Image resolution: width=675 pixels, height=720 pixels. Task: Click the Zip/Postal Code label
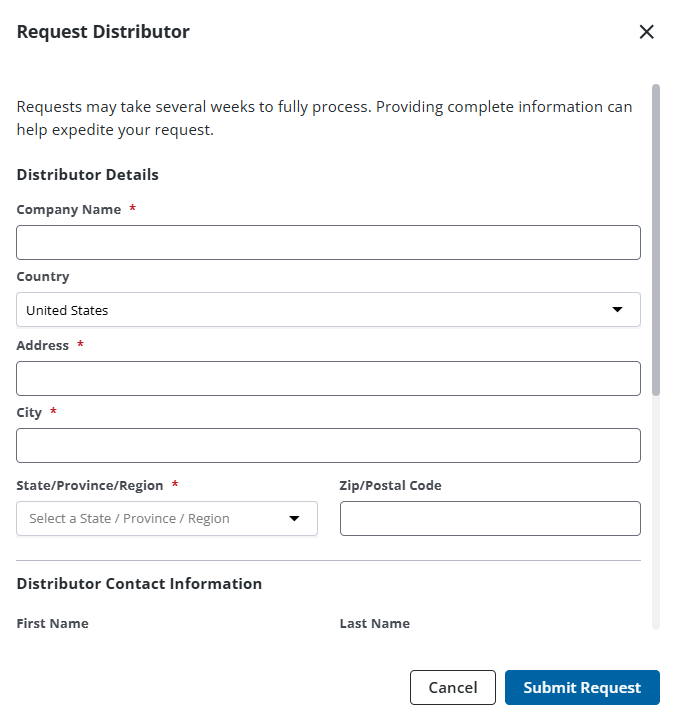[390, 485]
